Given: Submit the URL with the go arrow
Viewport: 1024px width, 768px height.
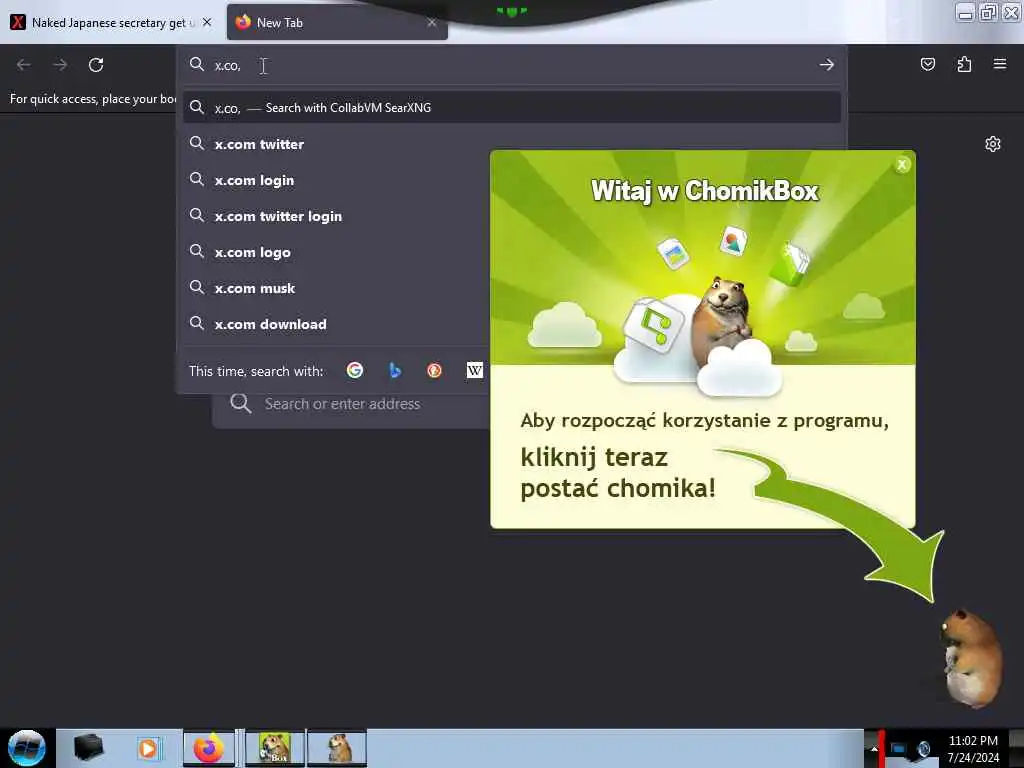Looking at the screenshot, I should click(827, 65).
